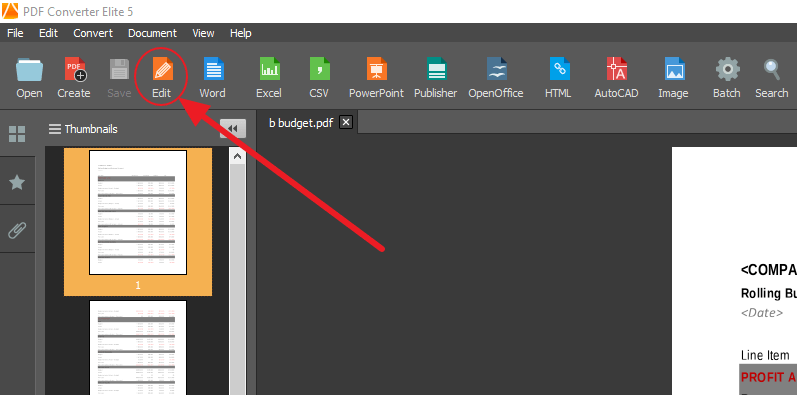This screenshot has height=395, width=797.
Task: Select the Publisher conversion icon
Action: click(x=436, y=70)
